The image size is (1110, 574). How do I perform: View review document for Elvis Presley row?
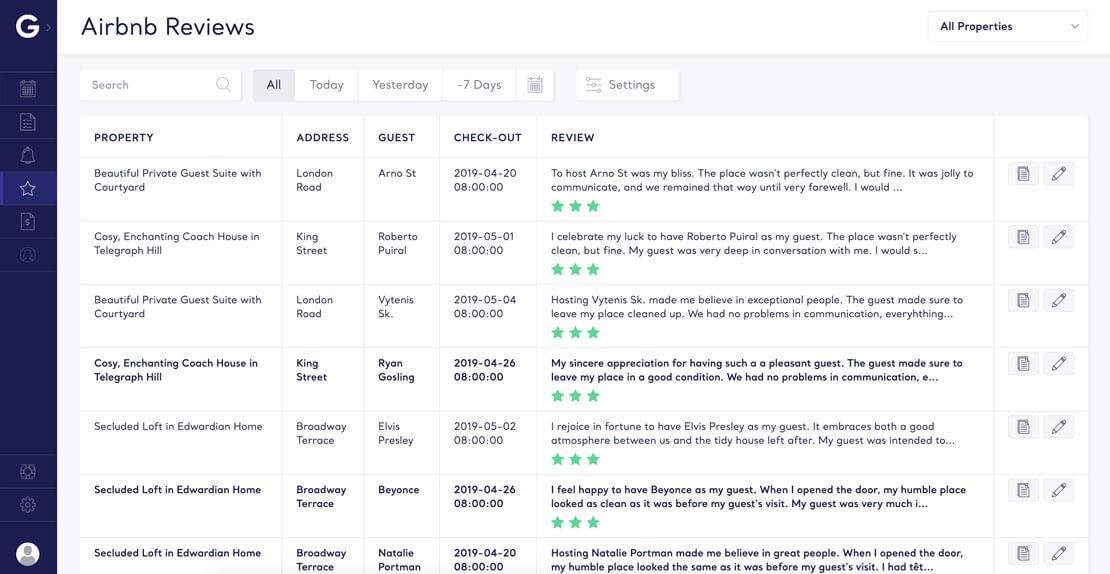tap(1024, 427)
